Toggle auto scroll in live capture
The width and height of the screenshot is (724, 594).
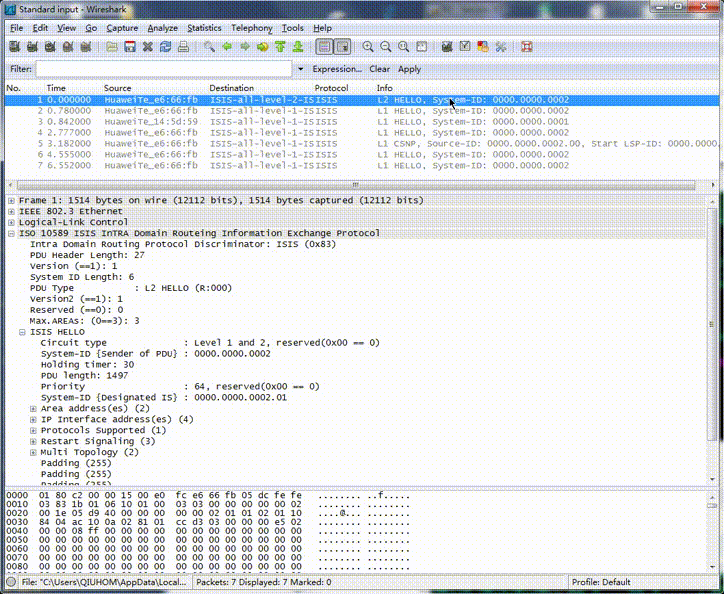pyautogui.click(x=343, y=47)
